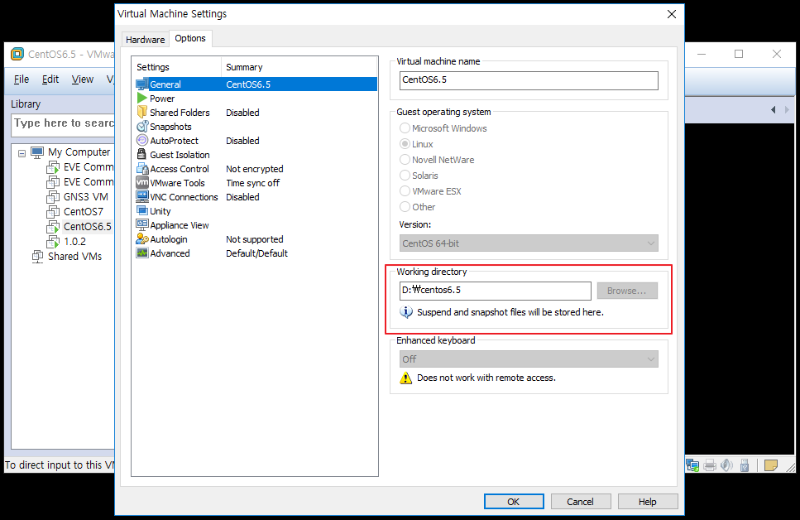Image resolution: width=800 pixels, height=520 pixels.
Task: Click sound card status bar icon
Action: [727, 465]
